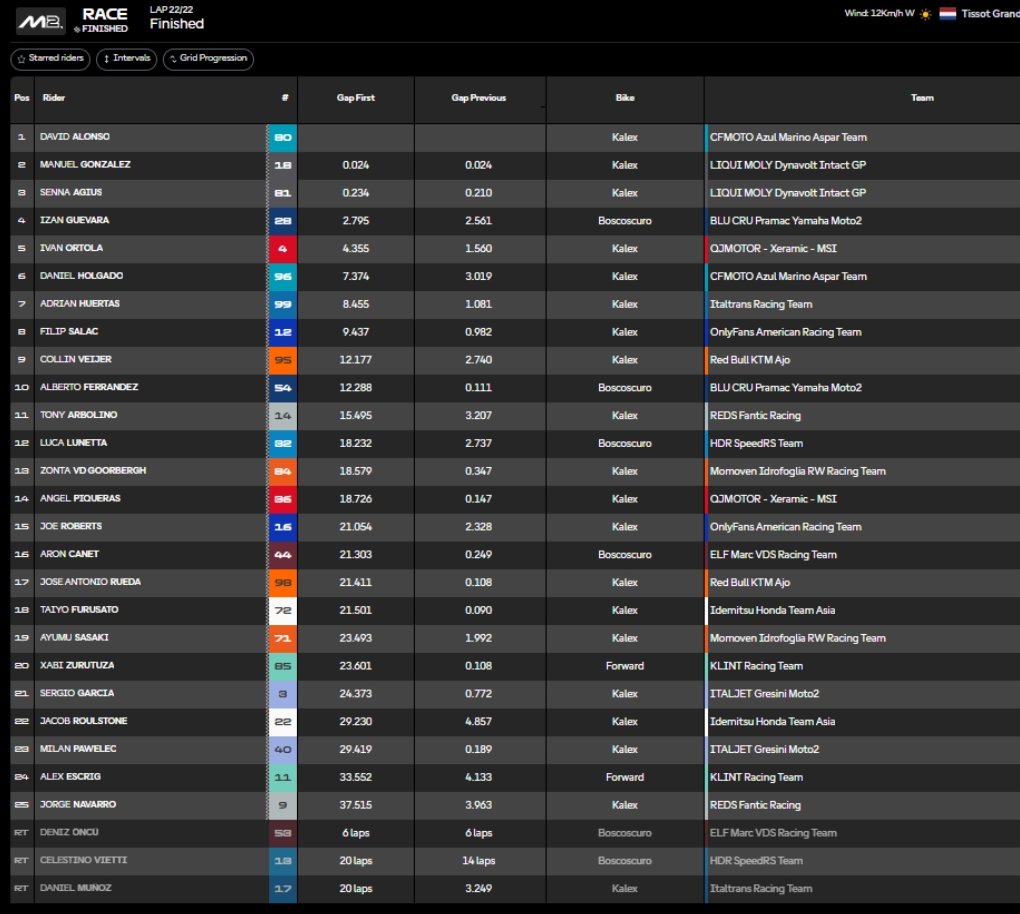Click Forward bike of Xabi Zurutuza
Viewport: 1020px width, 914px height.
(624, 666)
